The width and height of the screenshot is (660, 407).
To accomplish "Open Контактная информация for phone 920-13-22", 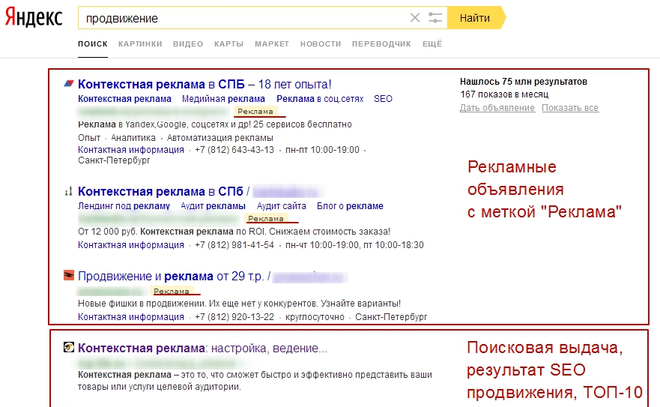I will [131, 317].
